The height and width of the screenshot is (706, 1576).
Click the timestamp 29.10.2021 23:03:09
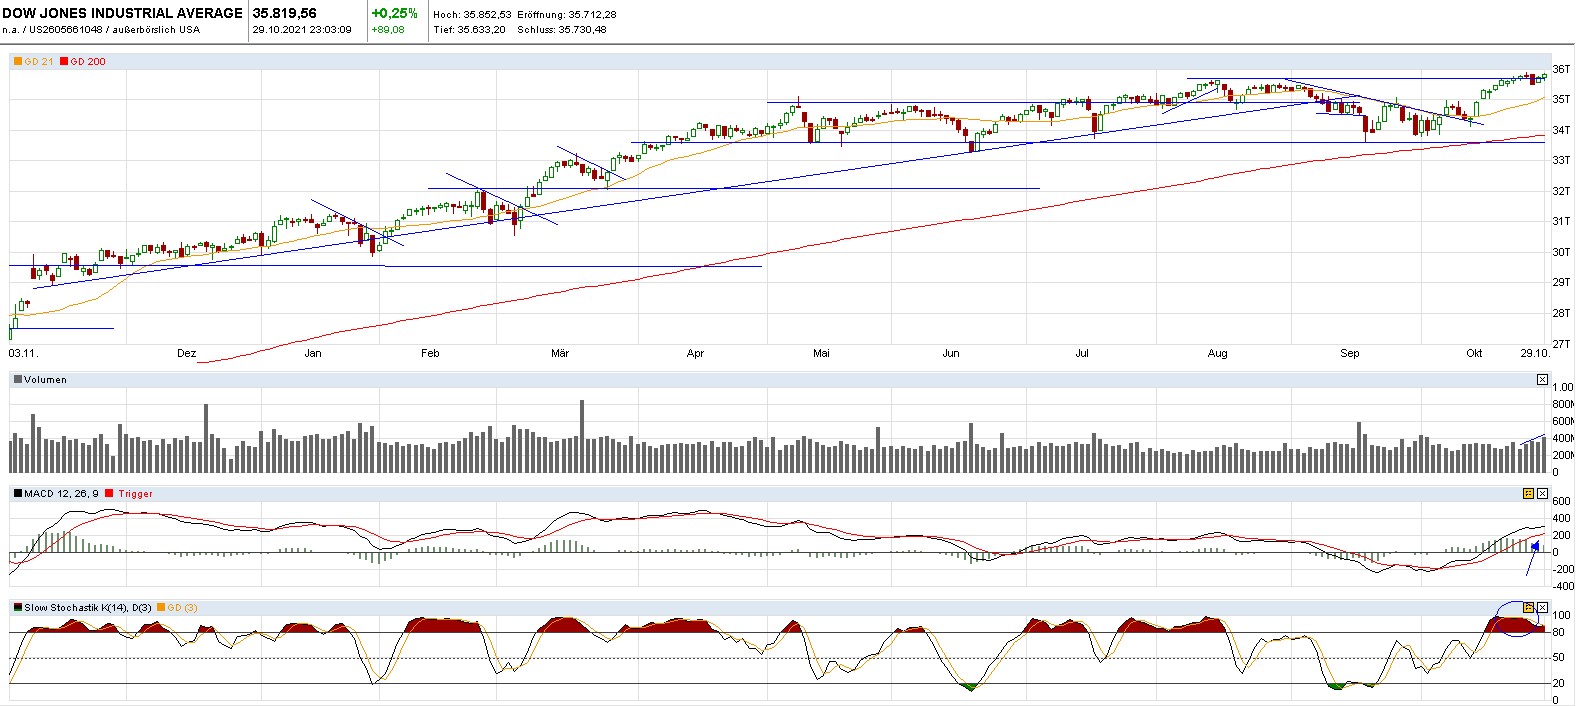pyautogui.click(x=302, y=30)
